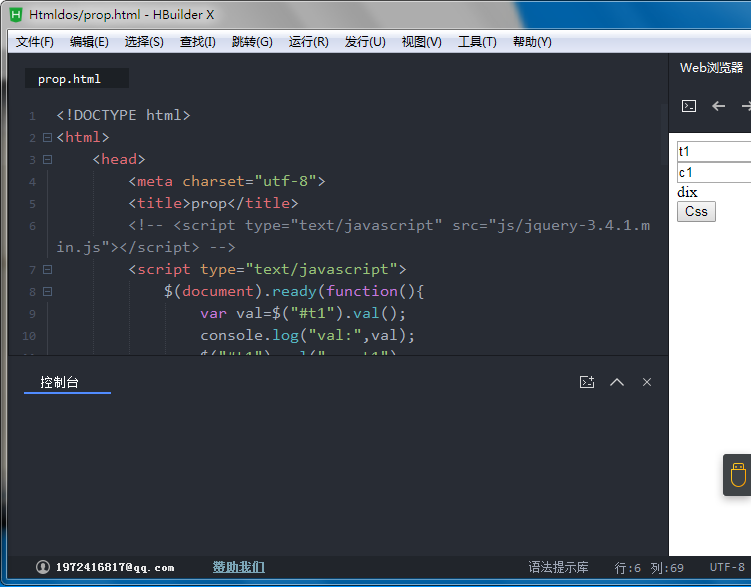
Task: Go back with the browser left arrow
Action: (x=718, y=106)
